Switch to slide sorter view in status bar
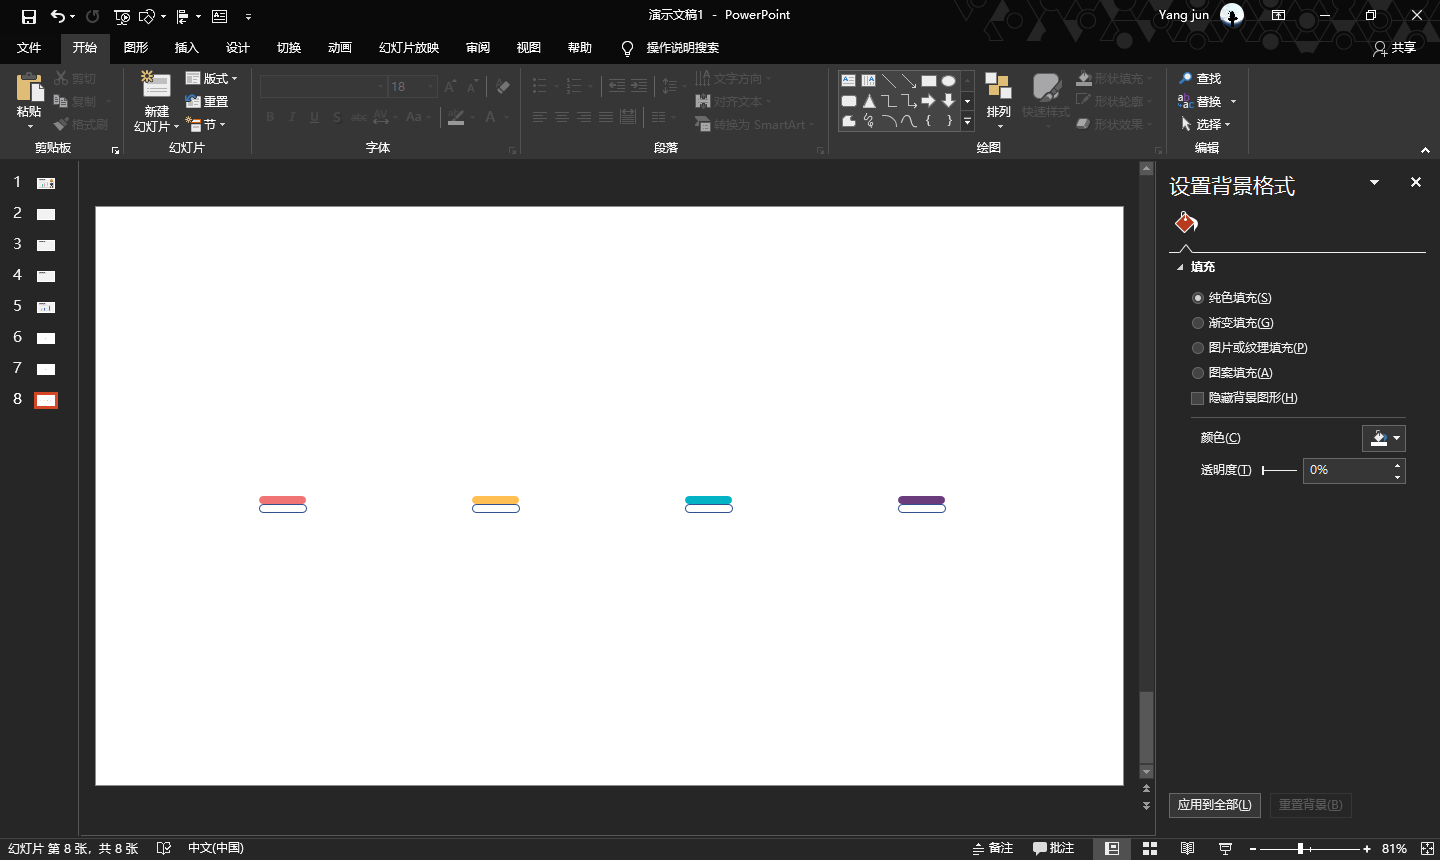 click(x=1150, y=848)
